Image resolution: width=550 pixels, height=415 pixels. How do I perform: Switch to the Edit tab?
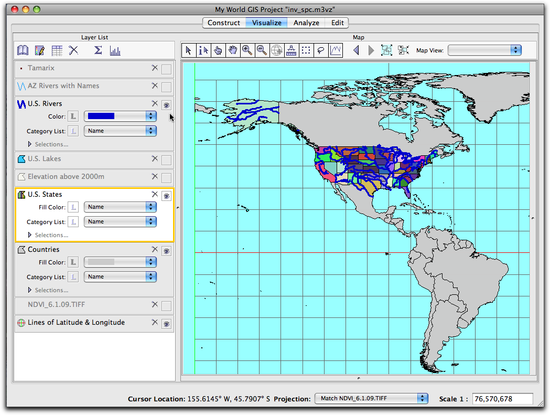pos(337,23)
